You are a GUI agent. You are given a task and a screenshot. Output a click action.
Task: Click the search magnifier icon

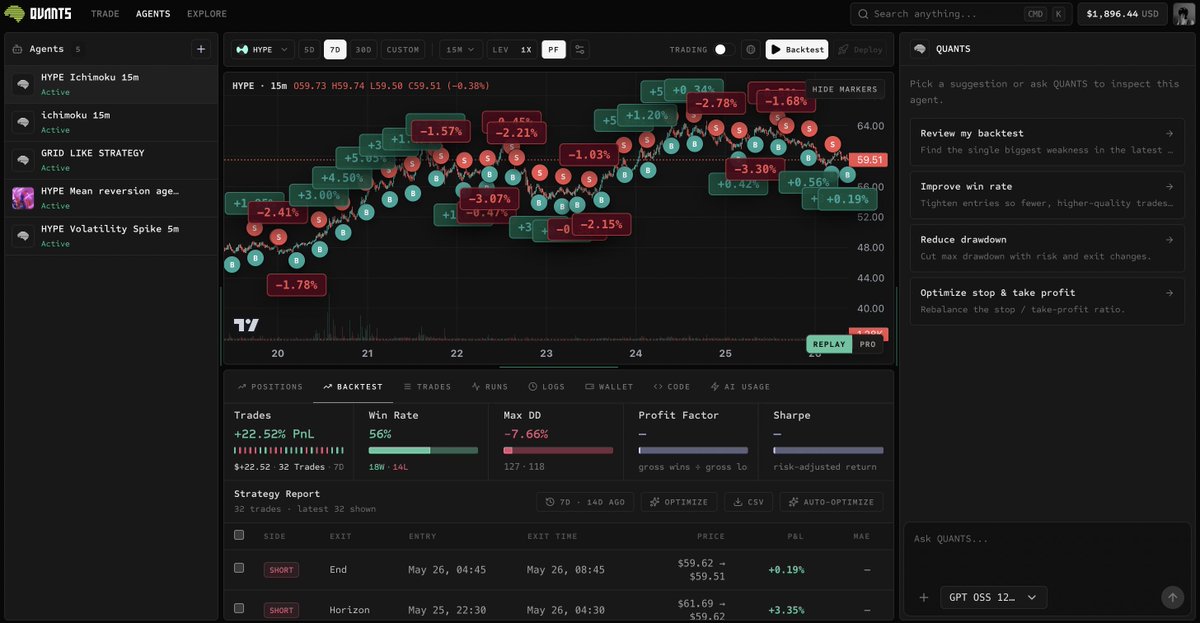pyautogui.click(x=863, y=14)
